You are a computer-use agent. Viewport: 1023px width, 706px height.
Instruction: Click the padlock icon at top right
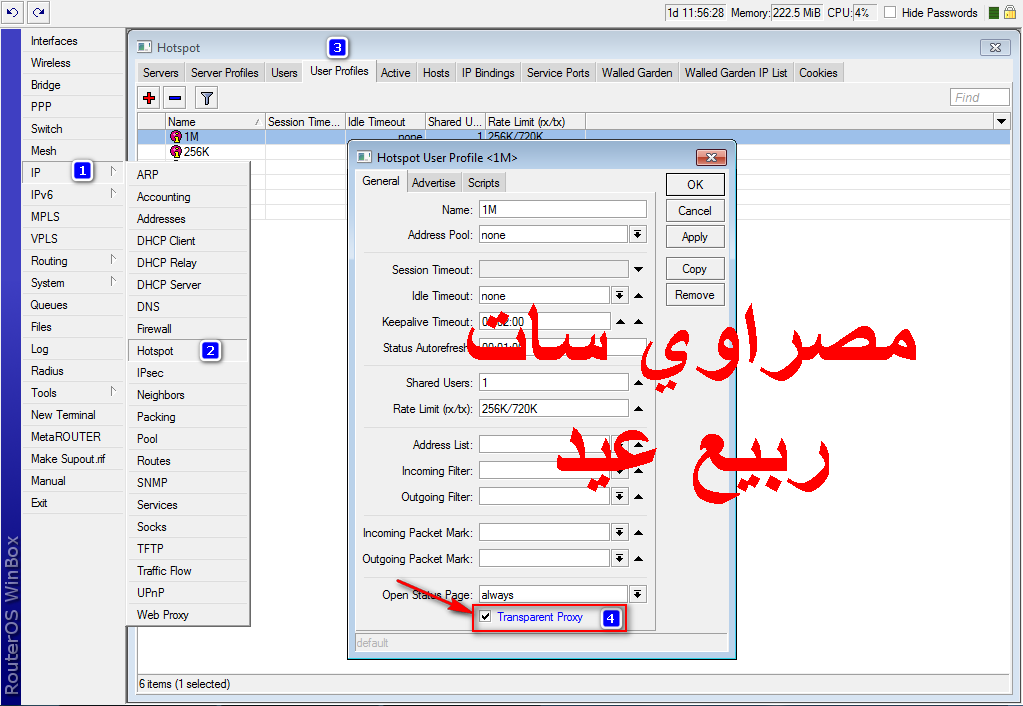1011,12
